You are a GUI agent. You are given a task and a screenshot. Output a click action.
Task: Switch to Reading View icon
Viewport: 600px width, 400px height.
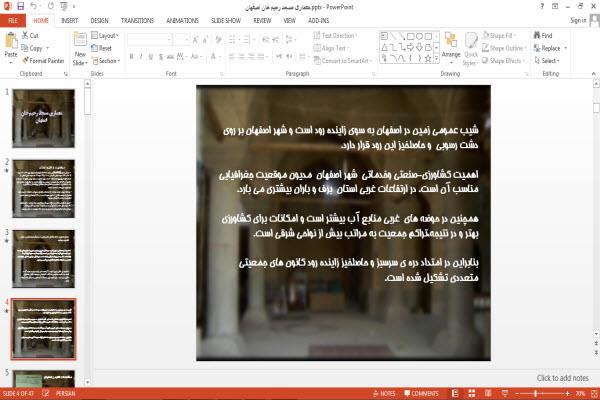(488, 393)
